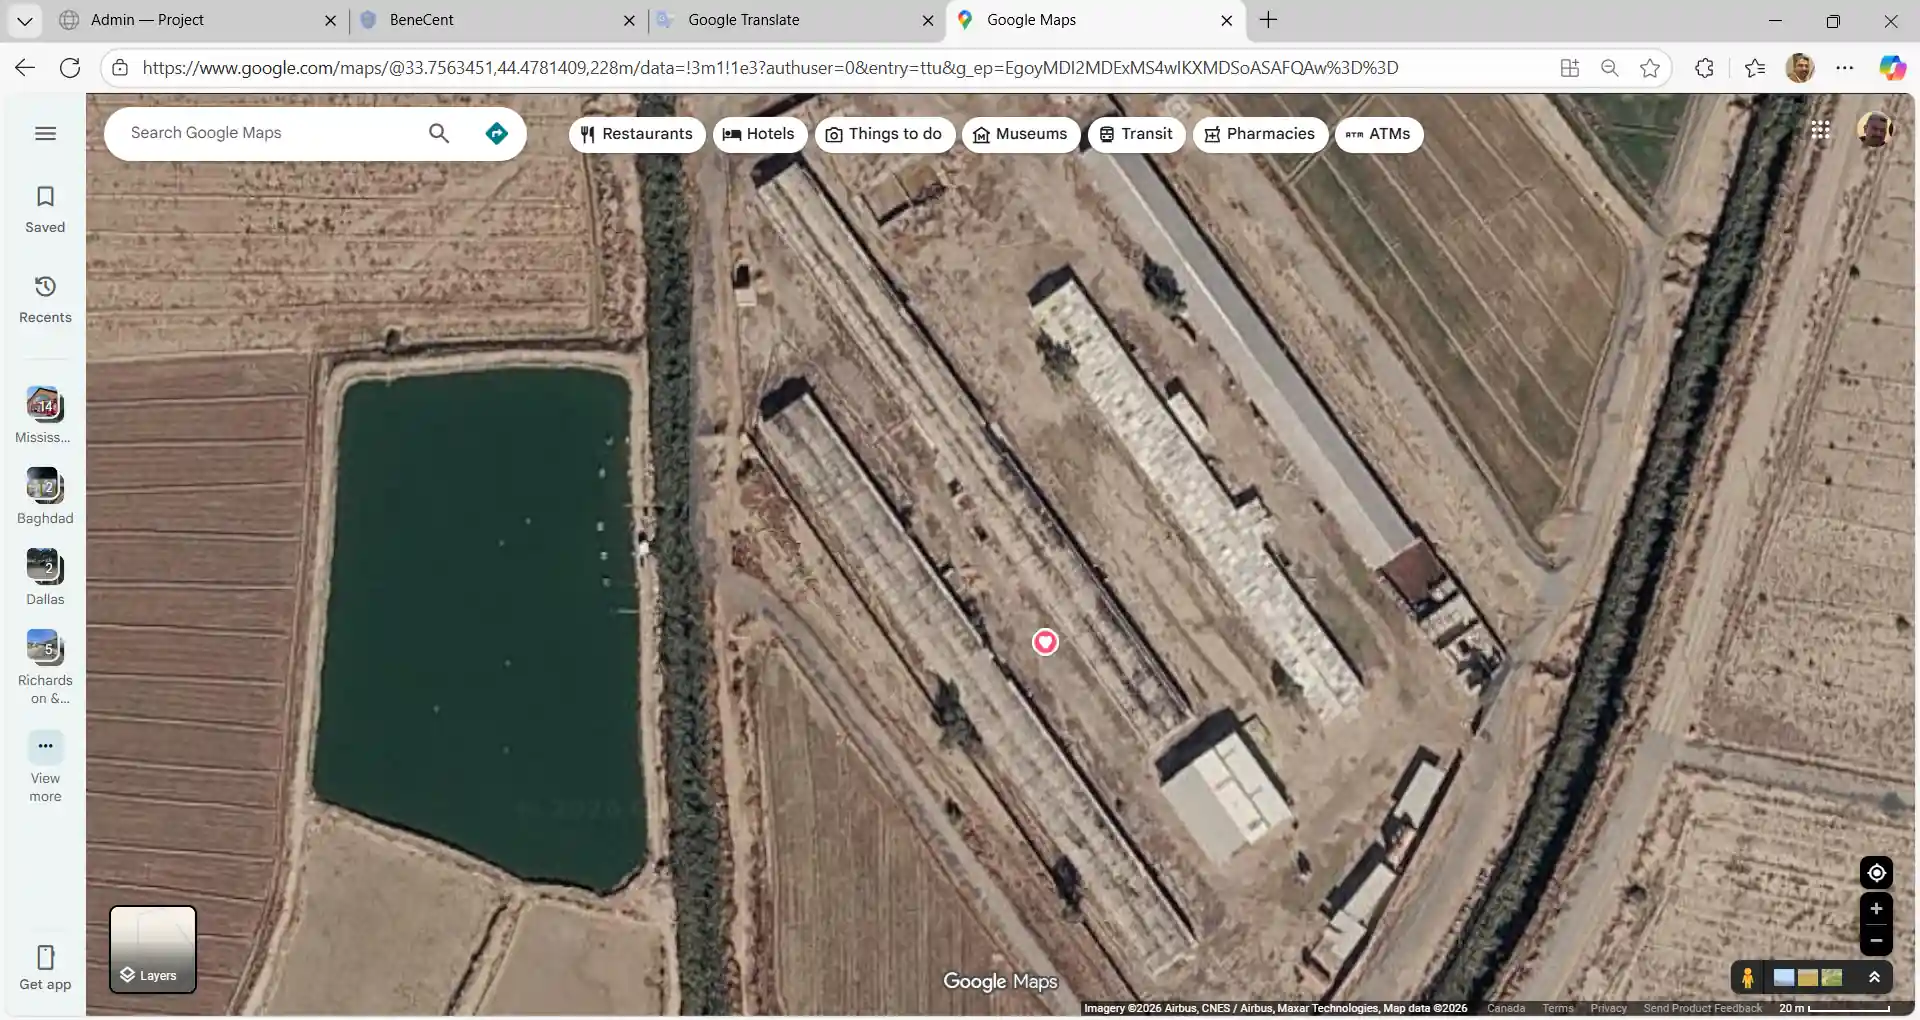Filter the map by Pharmacies
Viewport: 1920px width, 1020px height.
coord(1259,134)
